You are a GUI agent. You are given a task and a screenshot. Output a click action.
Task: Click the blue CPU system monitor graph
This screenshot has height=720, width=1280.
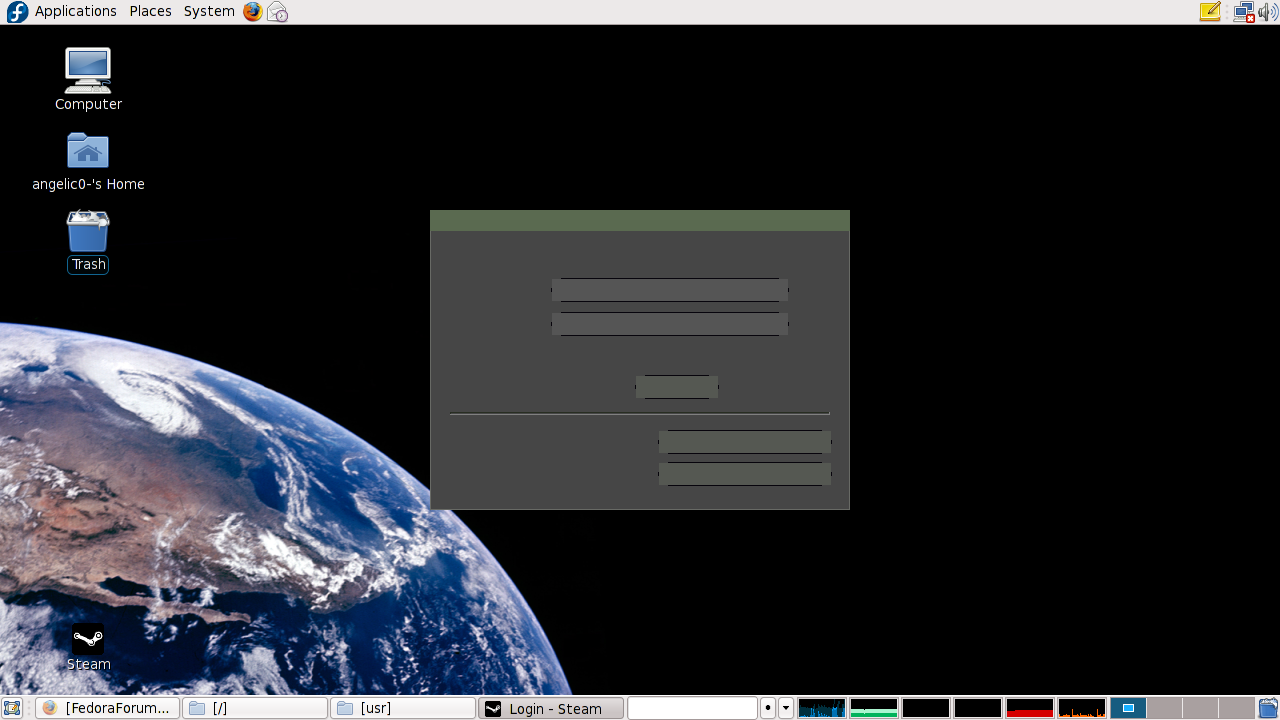[x=822, y=708]
